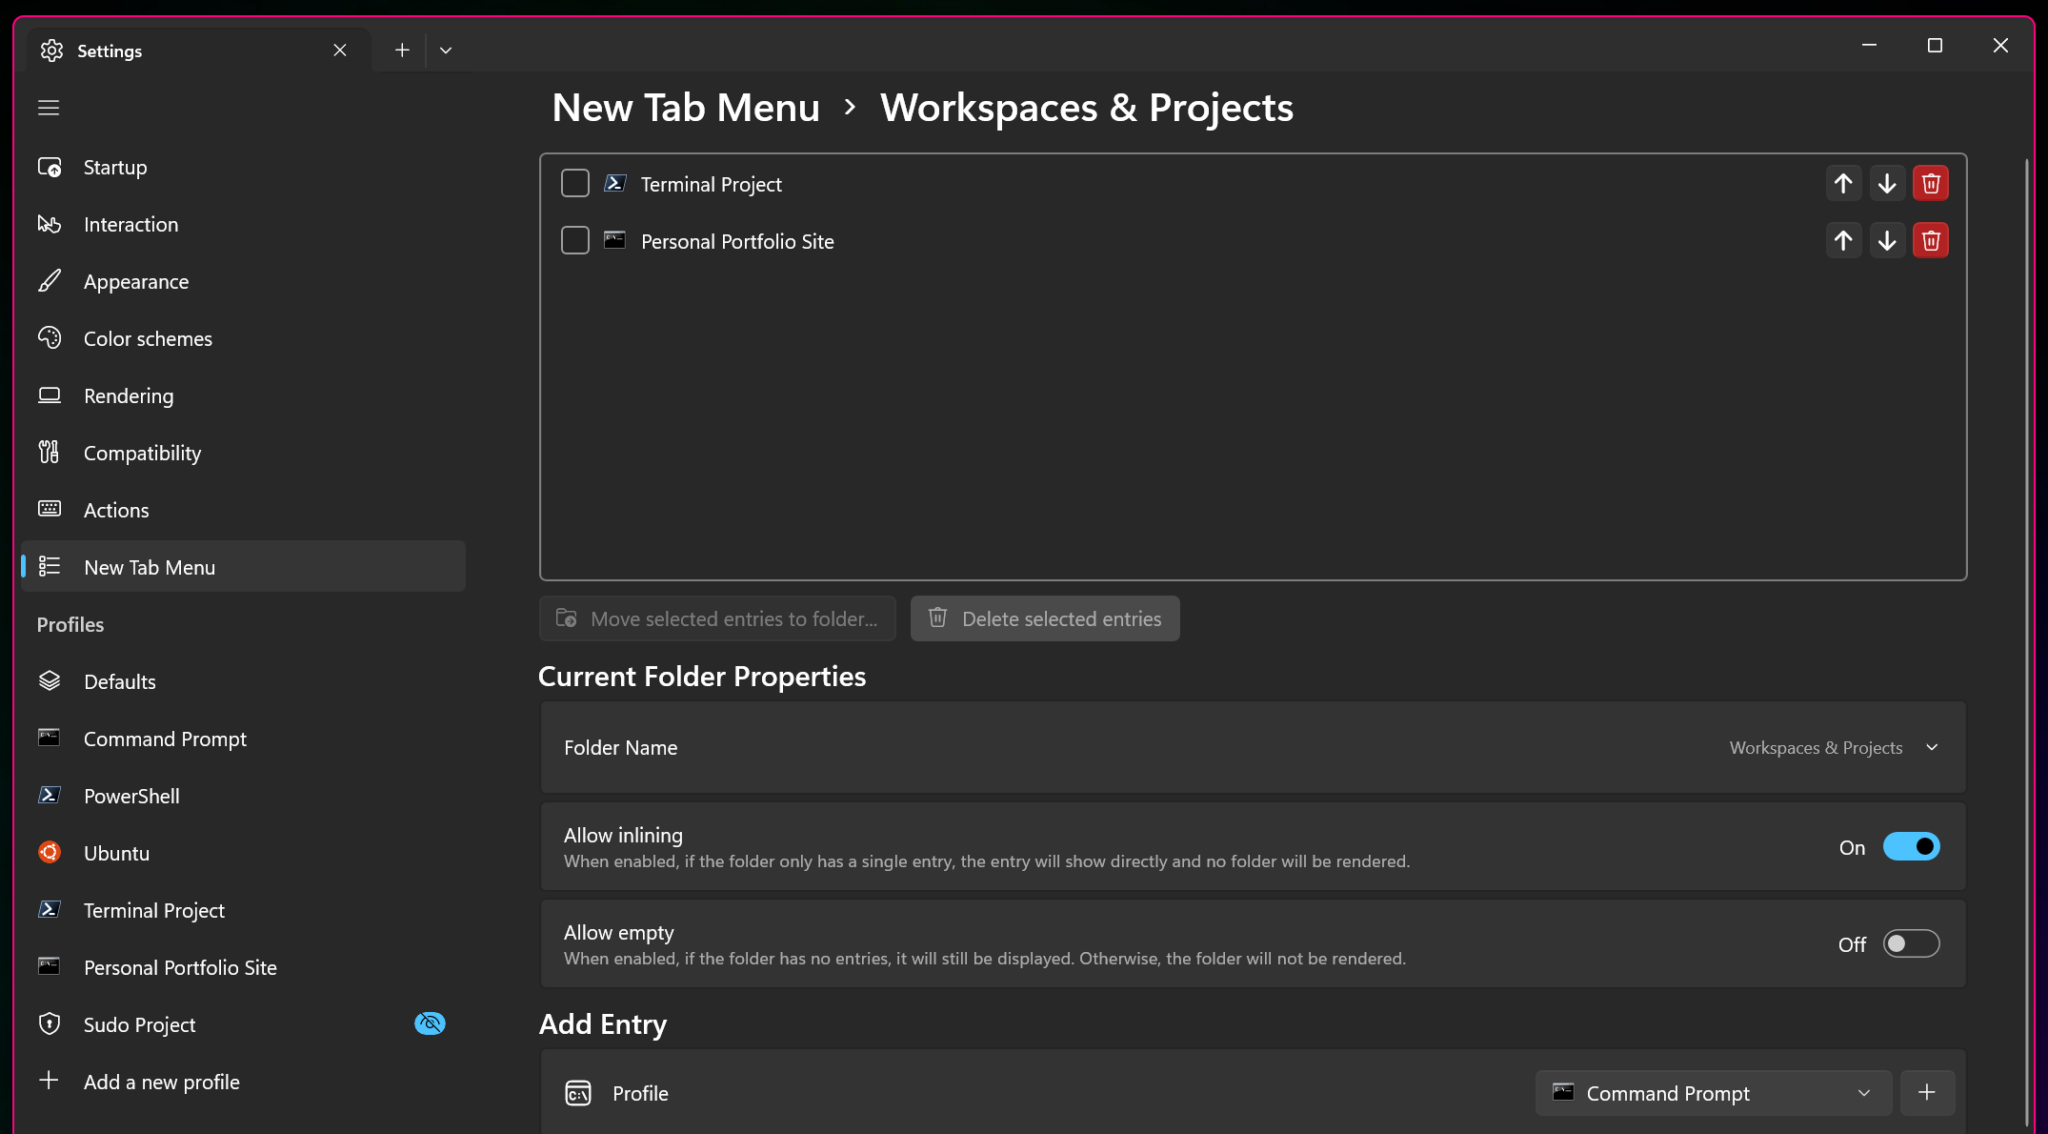Image resolution: width=2048 pixels, height=1134 pixels.
Task: Check the Personal Portfolio Site checkbox
Action: 575,241
